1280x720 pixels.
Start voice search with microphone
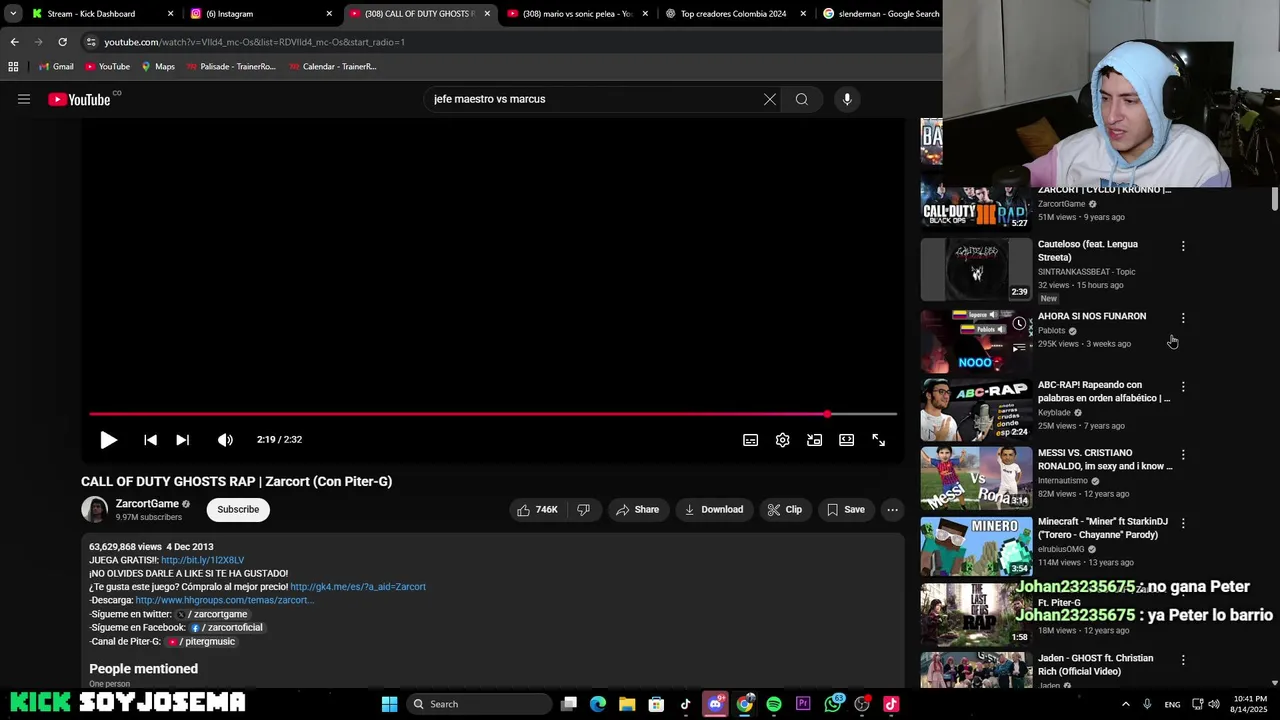click(847, 99)
